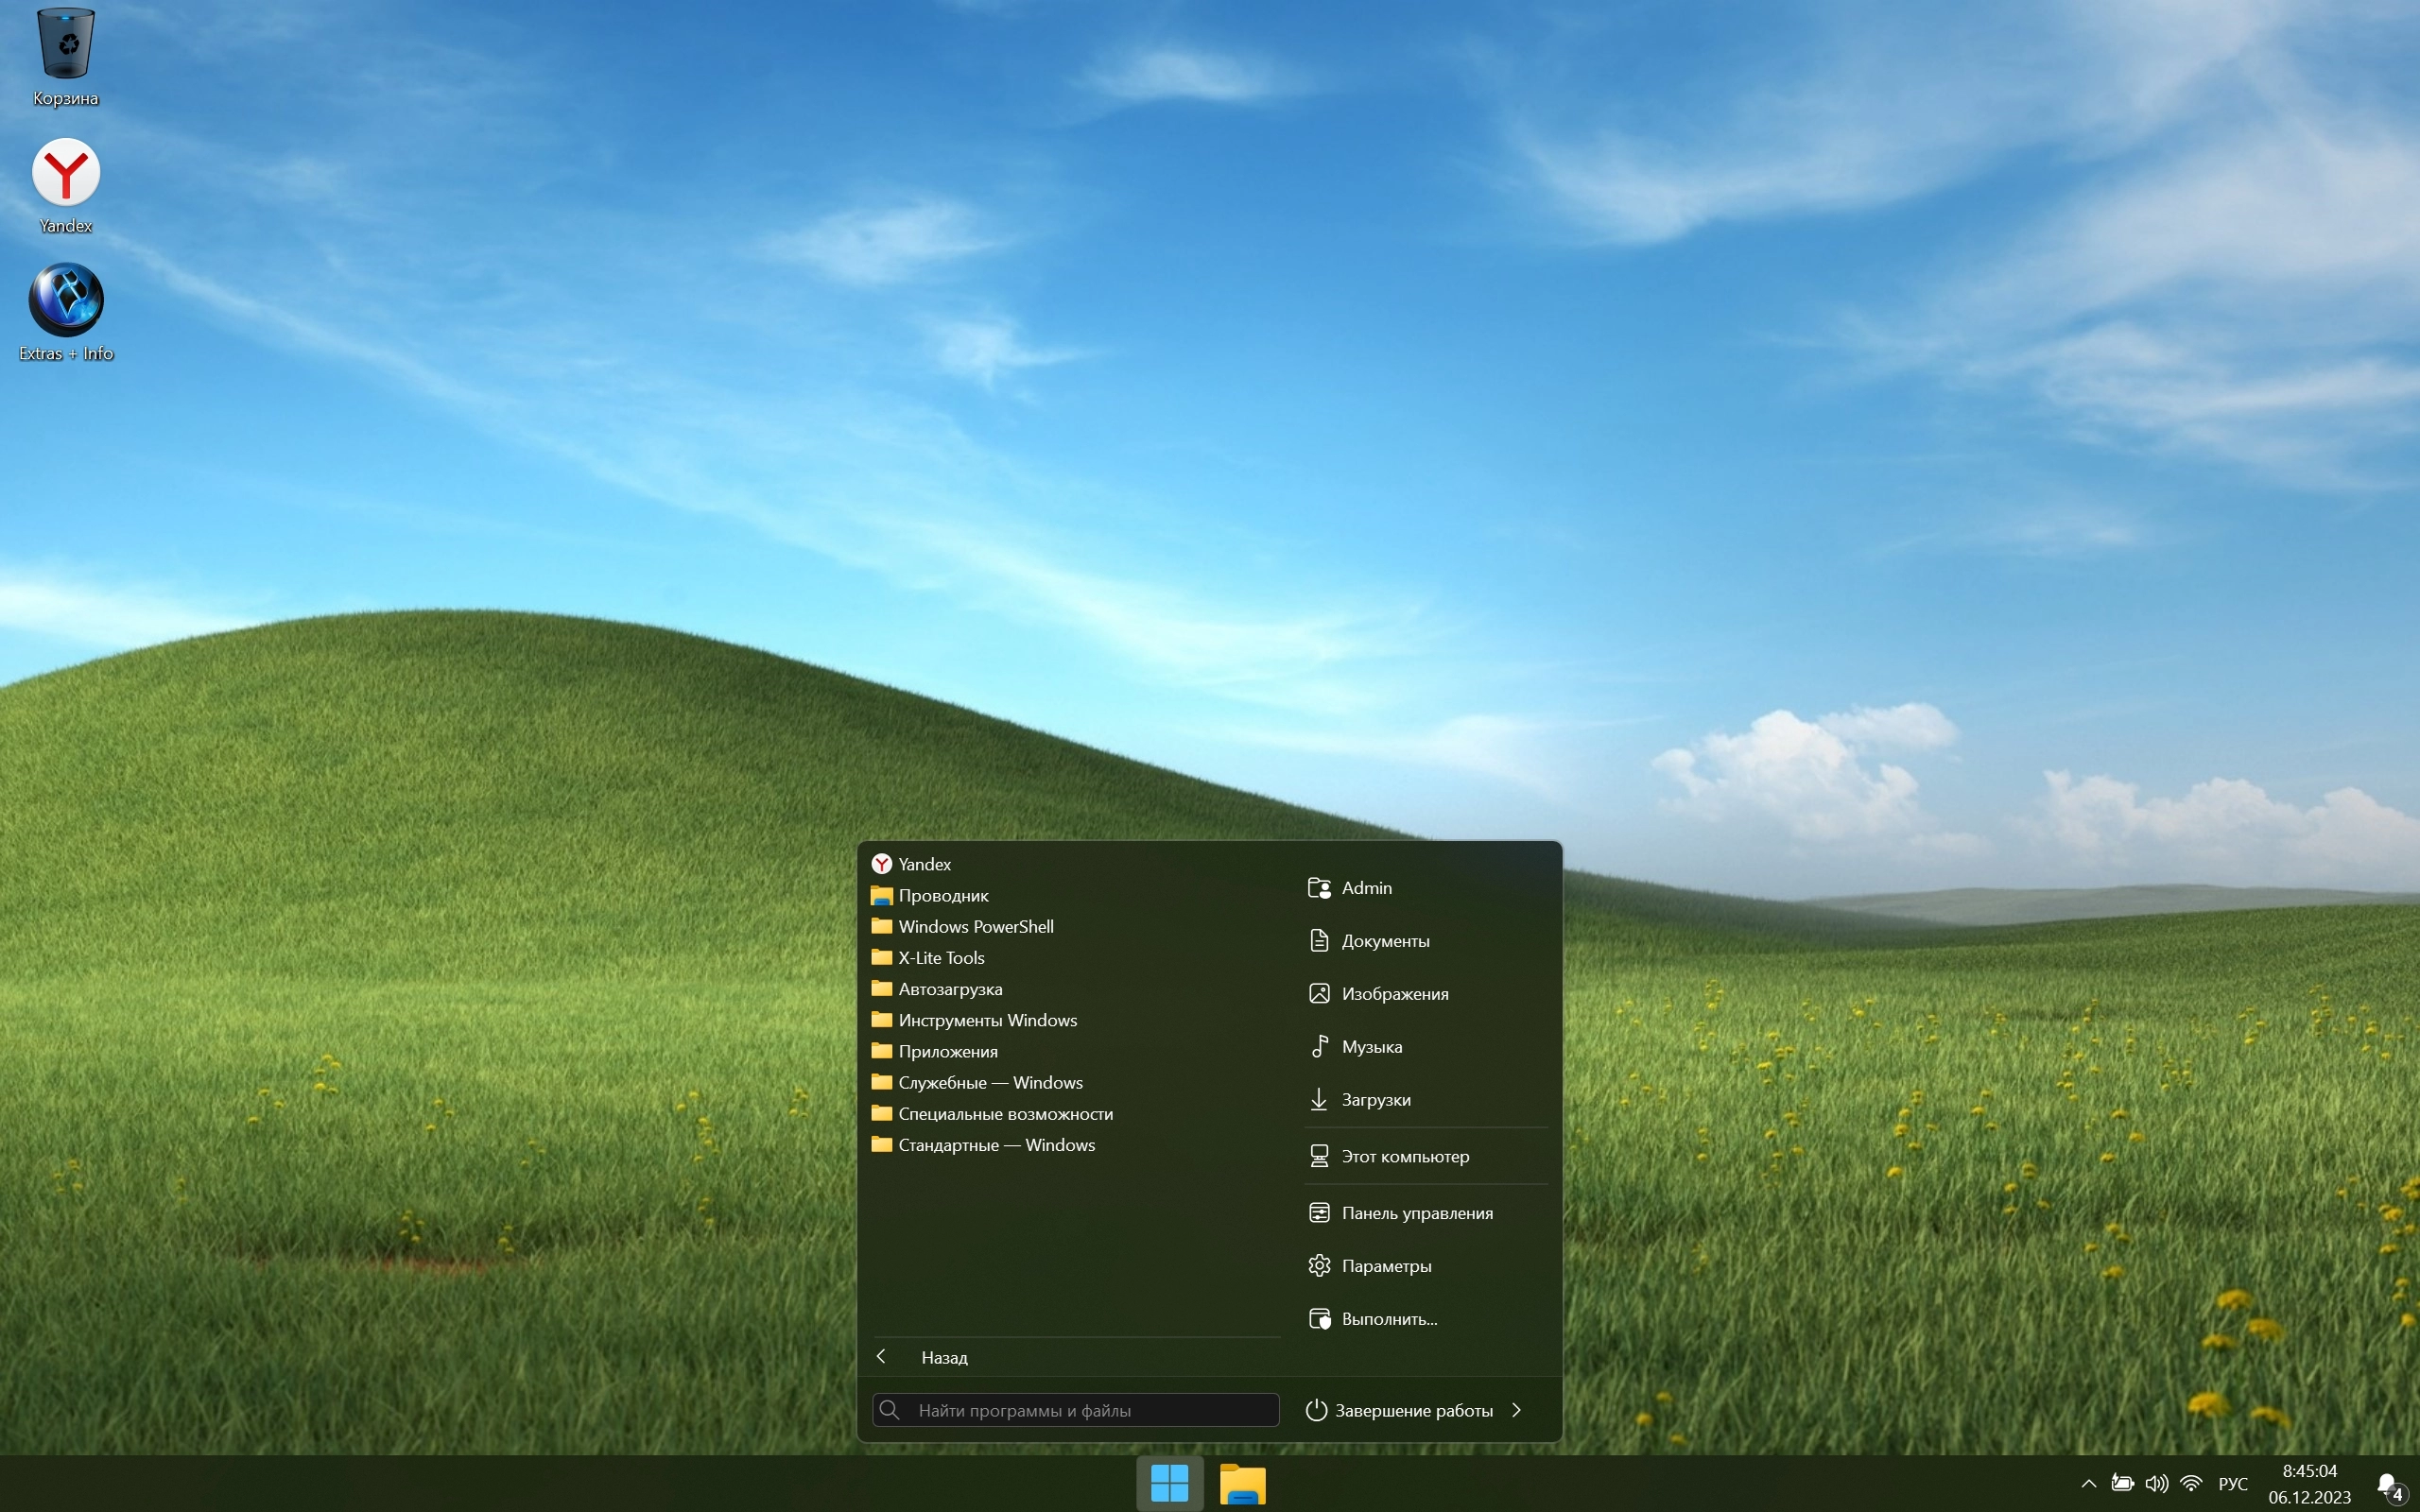Open Панель управления from the Start menu

[1416, 1213]
